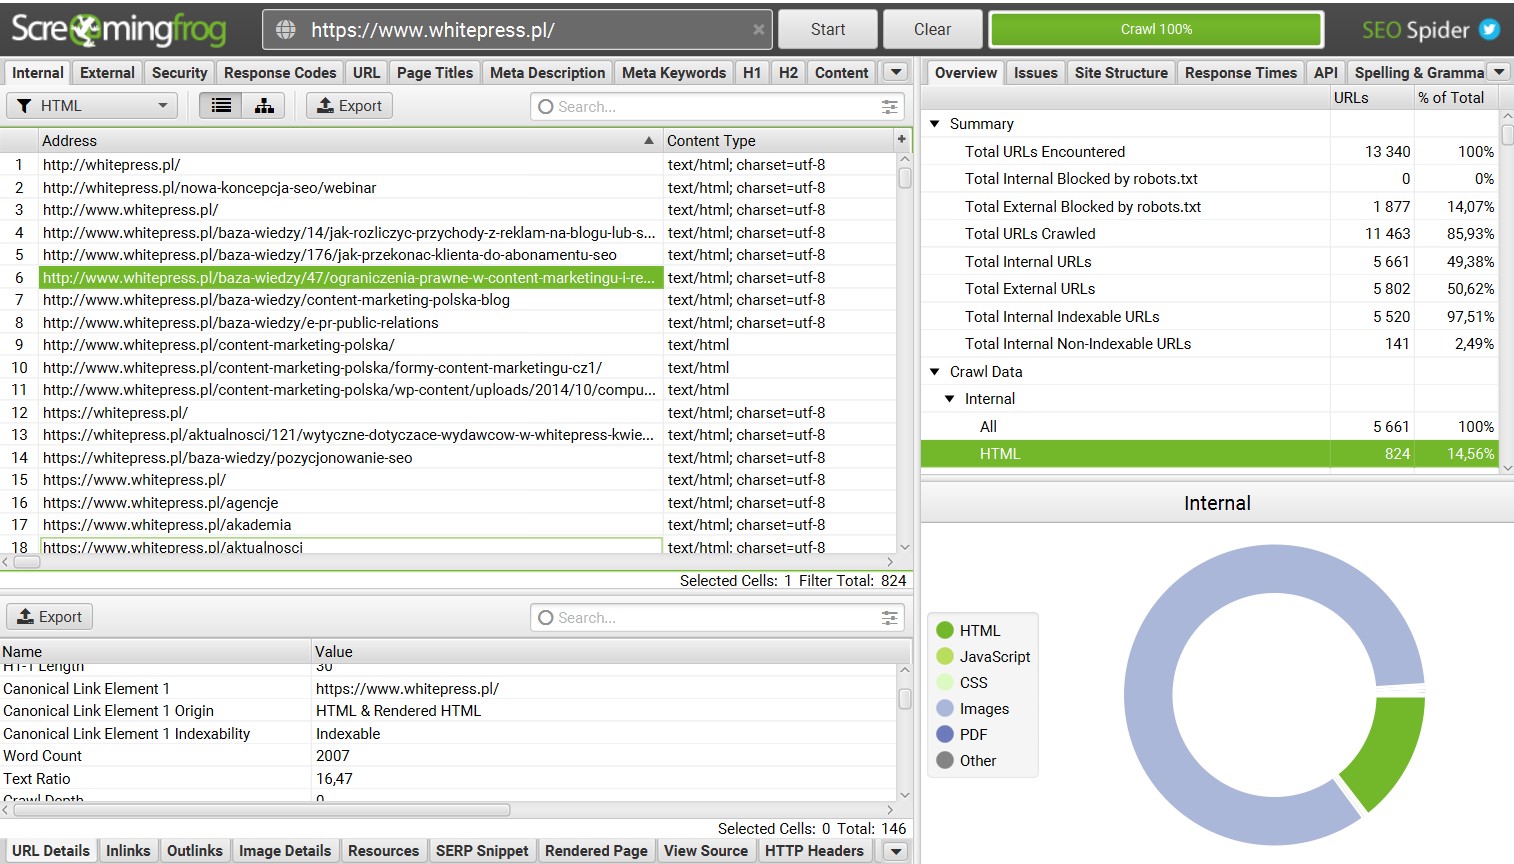
Task: Select the All row under Internal
Action: click(x=1209, y=427)
